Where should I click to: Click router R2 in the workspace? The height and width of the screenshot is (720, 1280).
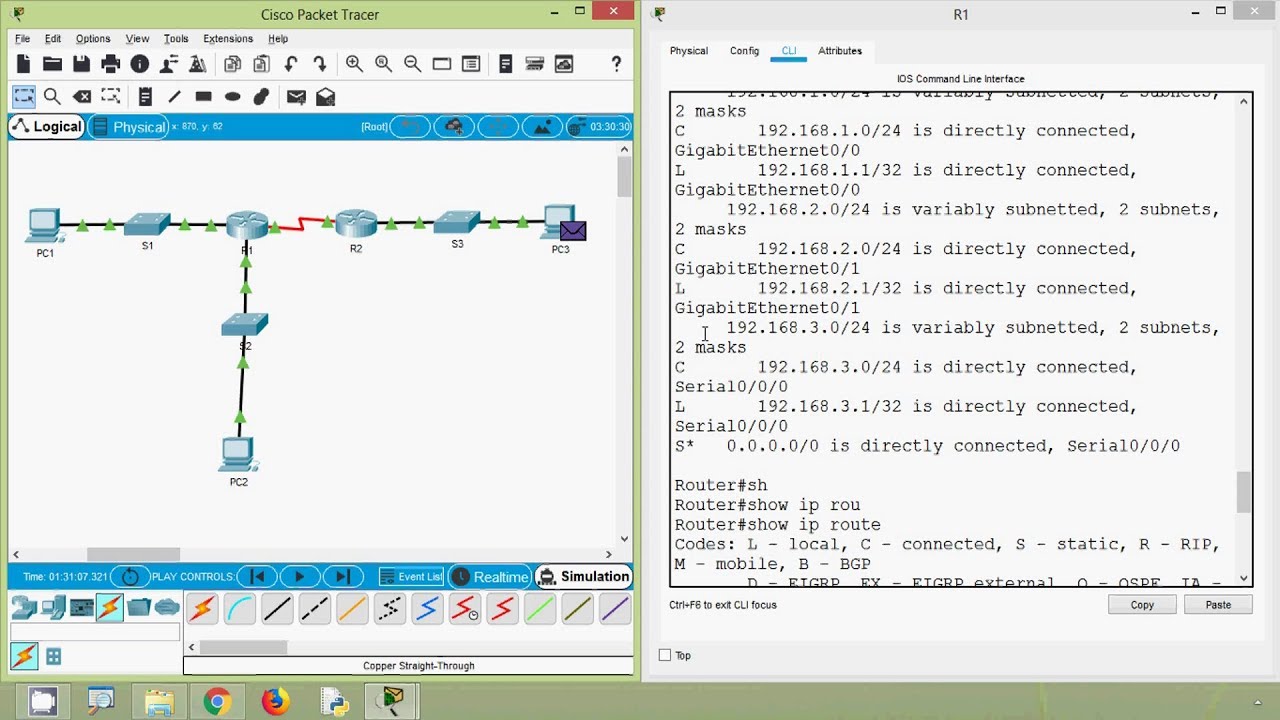tap(356, 223)
